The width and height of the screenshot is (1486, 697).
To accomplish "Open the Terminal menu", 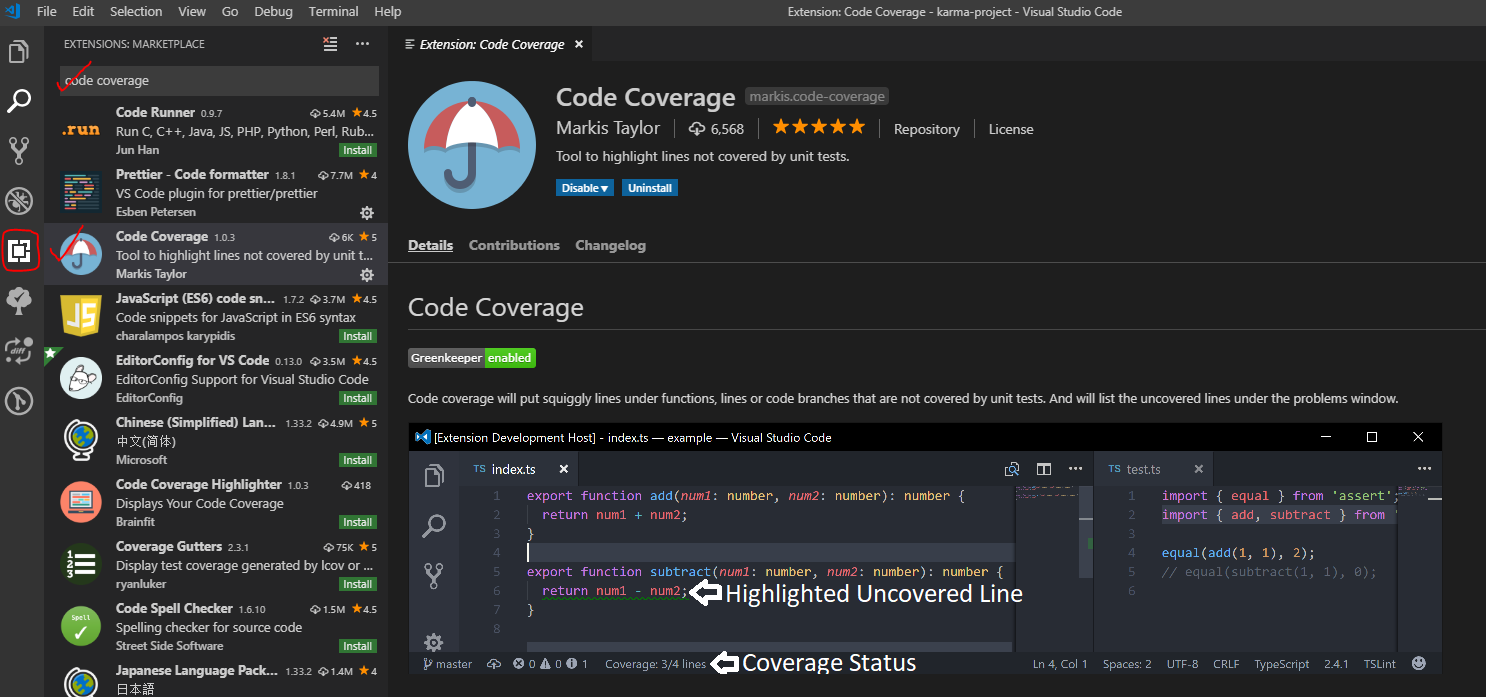I will (334, 12).
